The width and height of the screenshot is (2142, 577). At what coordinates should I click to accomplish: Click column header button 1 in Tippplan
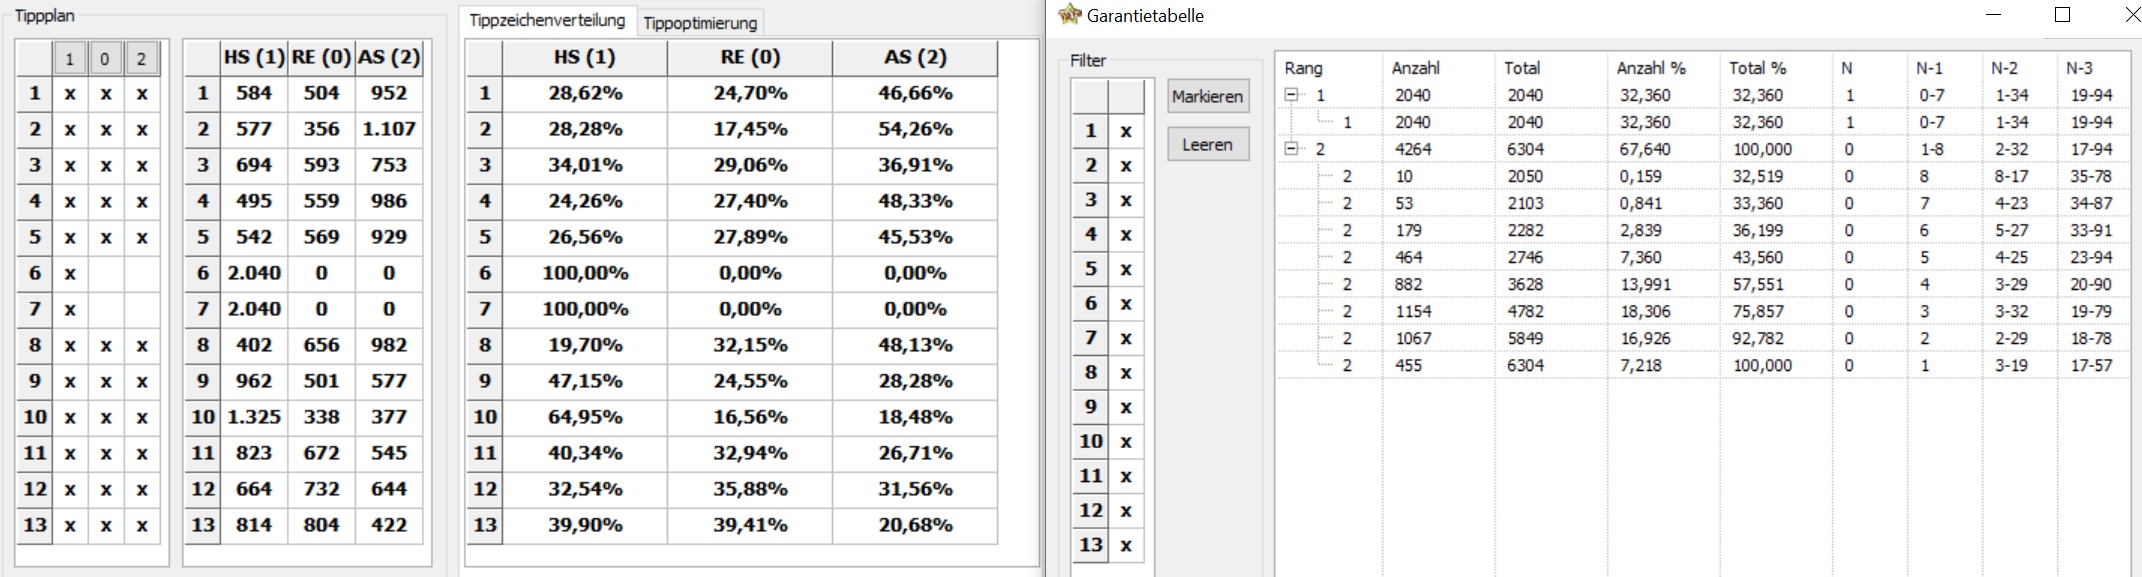click(70, 59)
